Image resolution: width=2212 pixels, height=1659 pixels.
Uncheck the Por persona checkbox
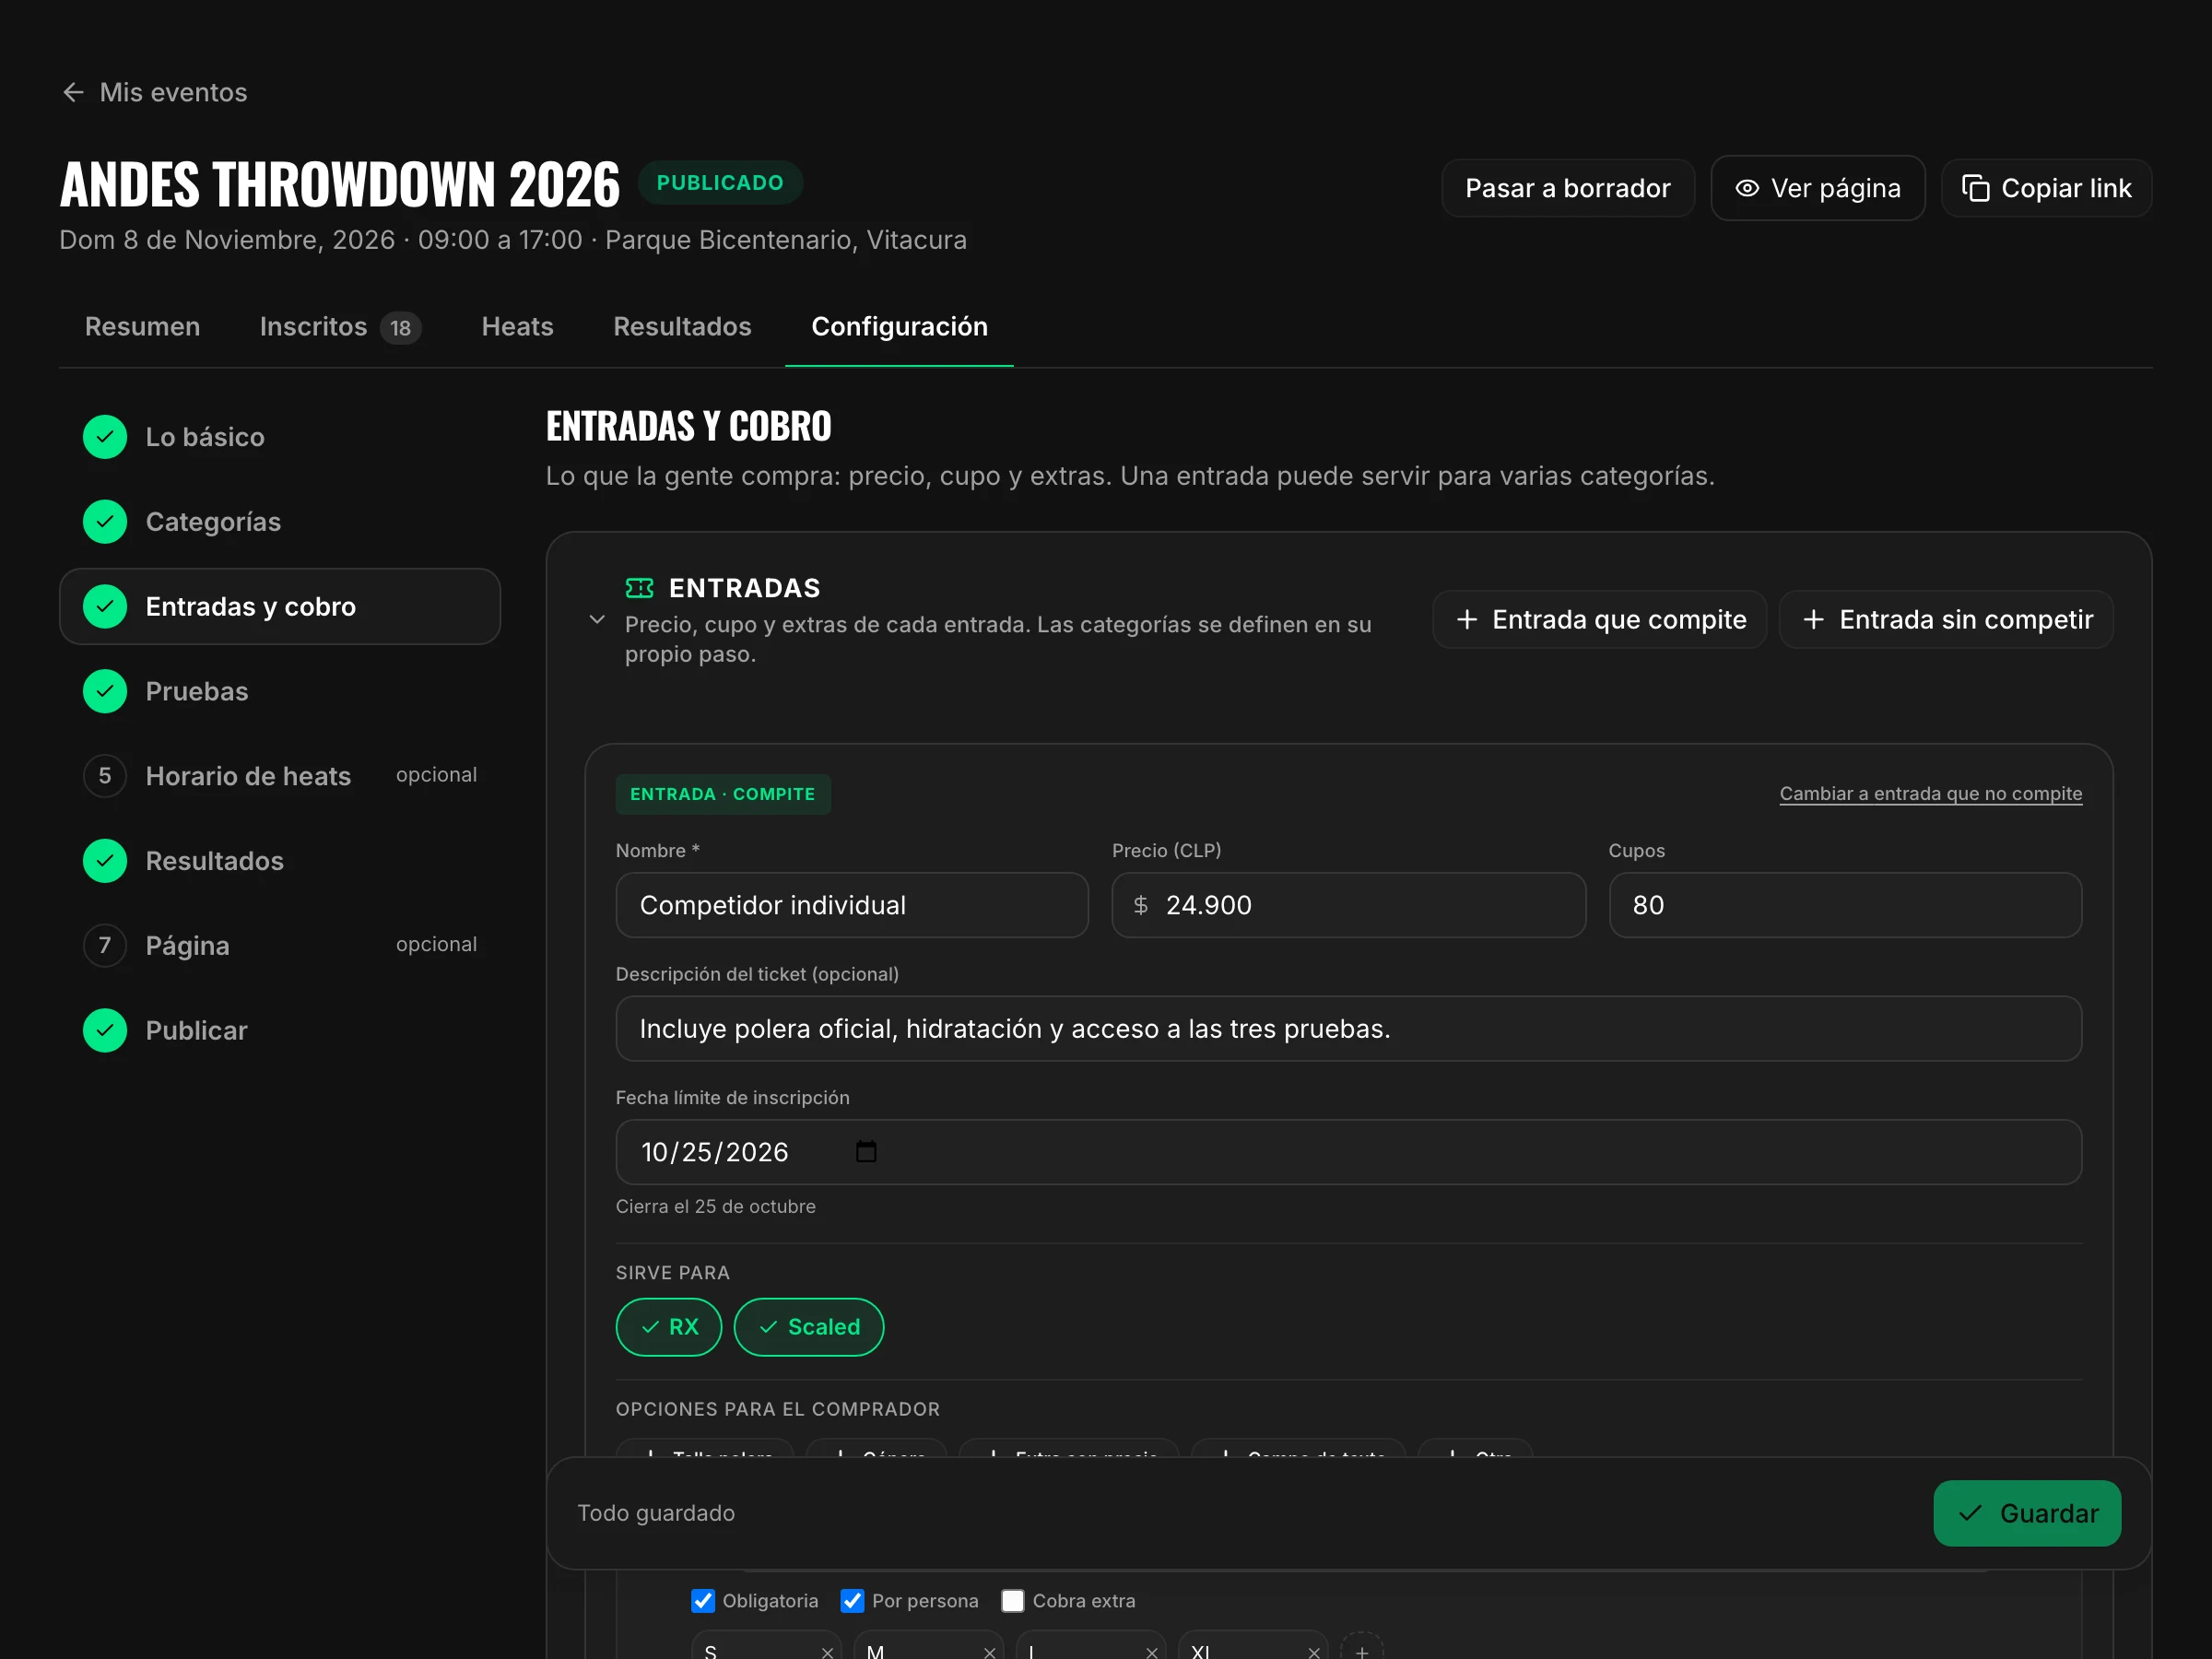pos(852,1600)
